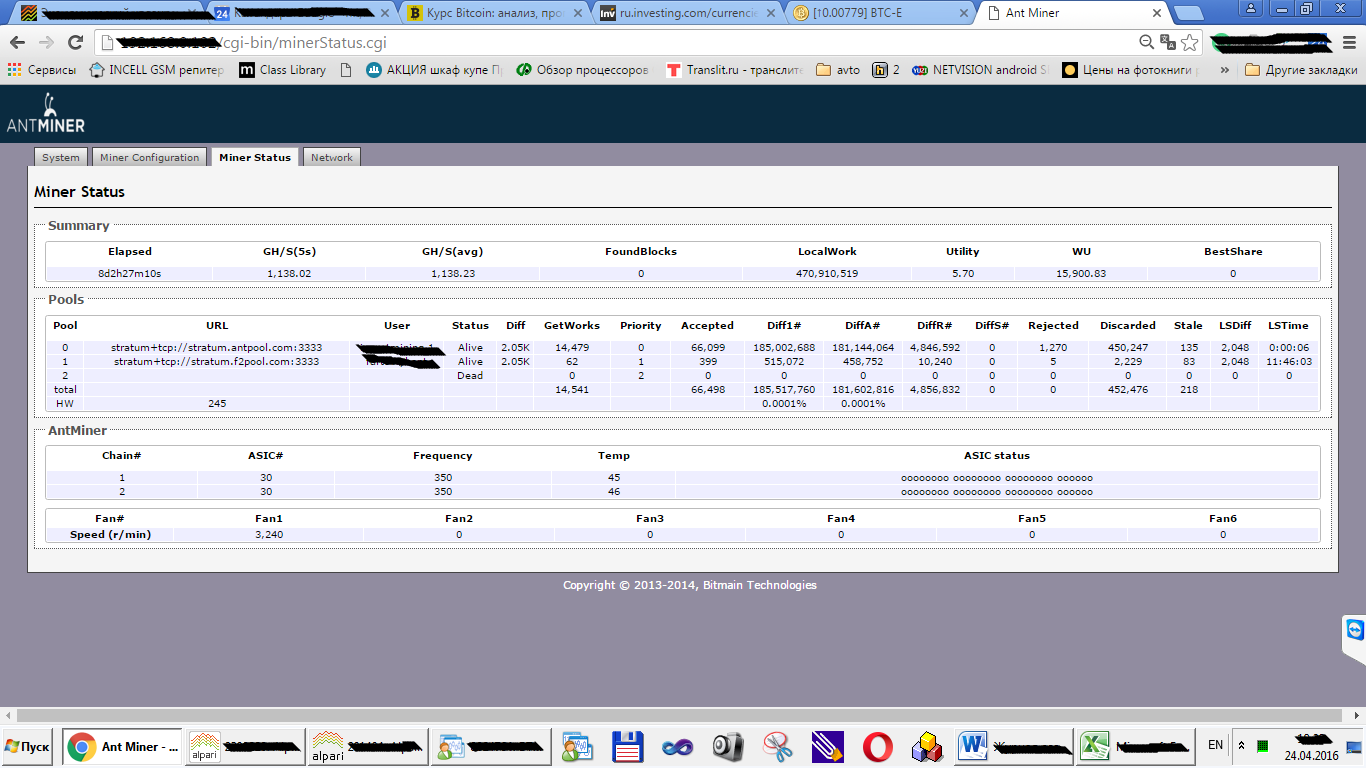The height and width of the screenshot is (768, 1366).
Task: Open the floppy disk save app in taskbar
Action: [627, 747]
